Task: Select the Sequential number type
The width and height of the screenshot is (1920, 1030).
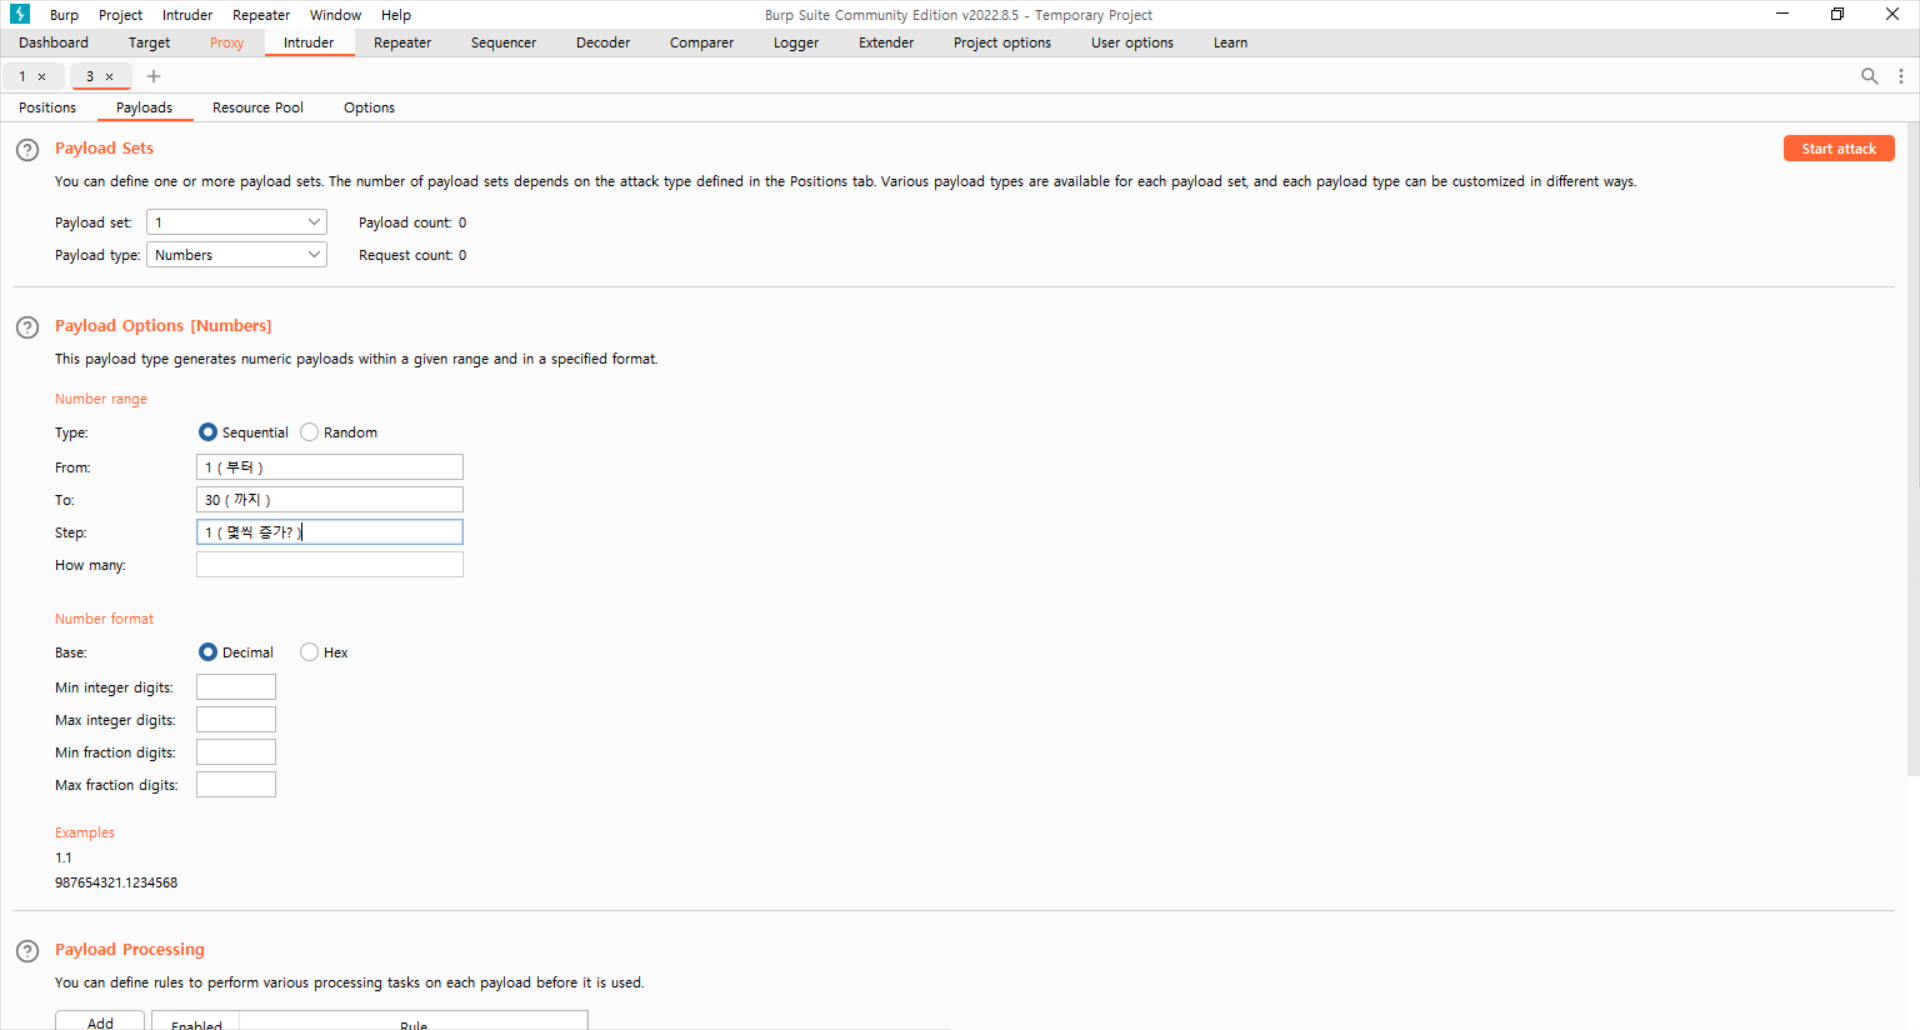Action: click(208, 432)
